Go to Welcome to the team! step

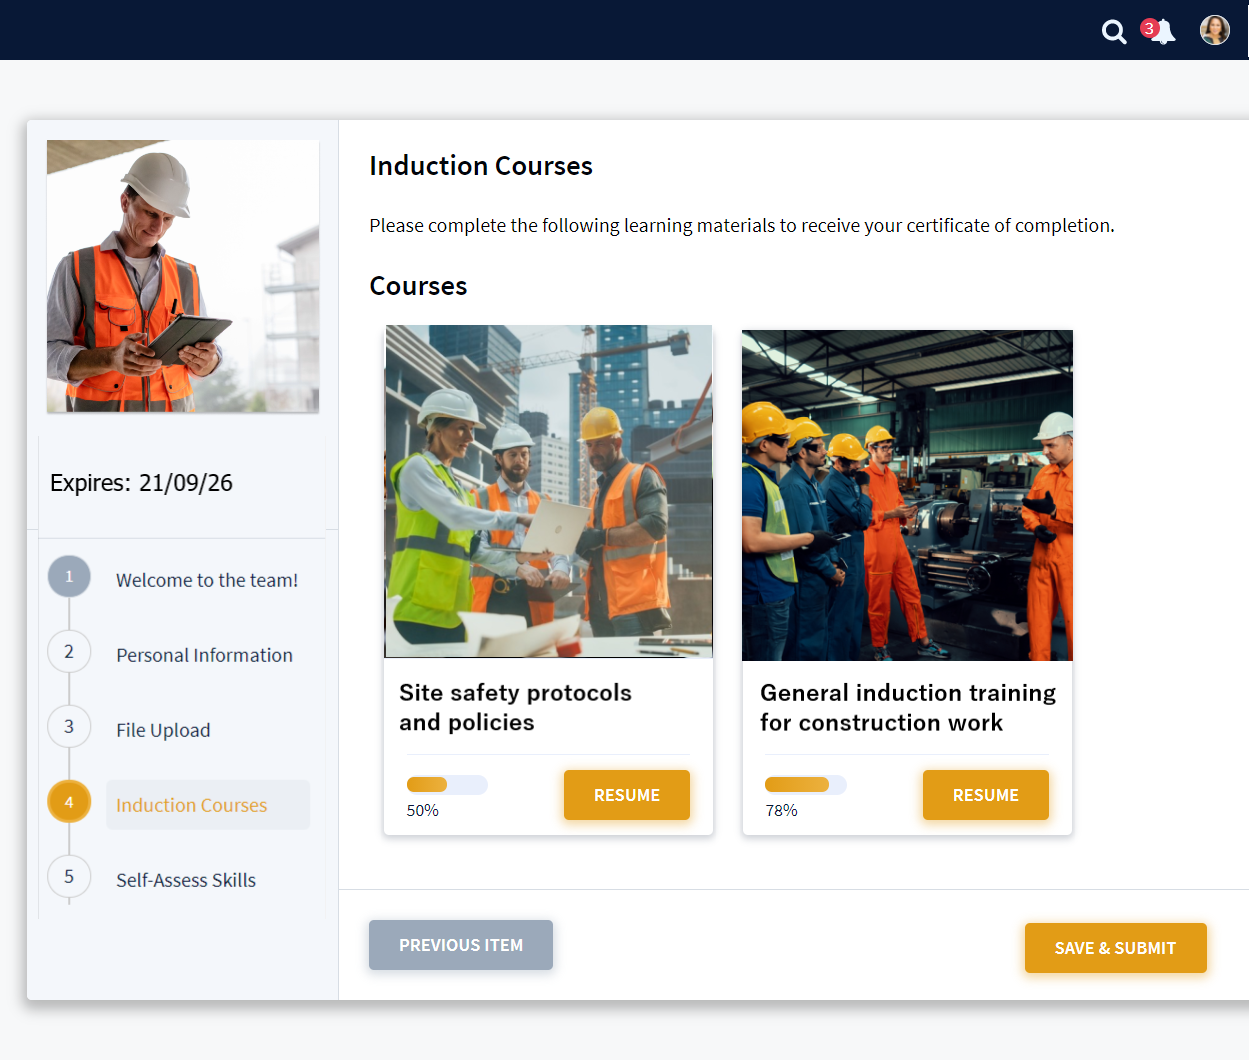pyautogui.click(x=207, y=580)
